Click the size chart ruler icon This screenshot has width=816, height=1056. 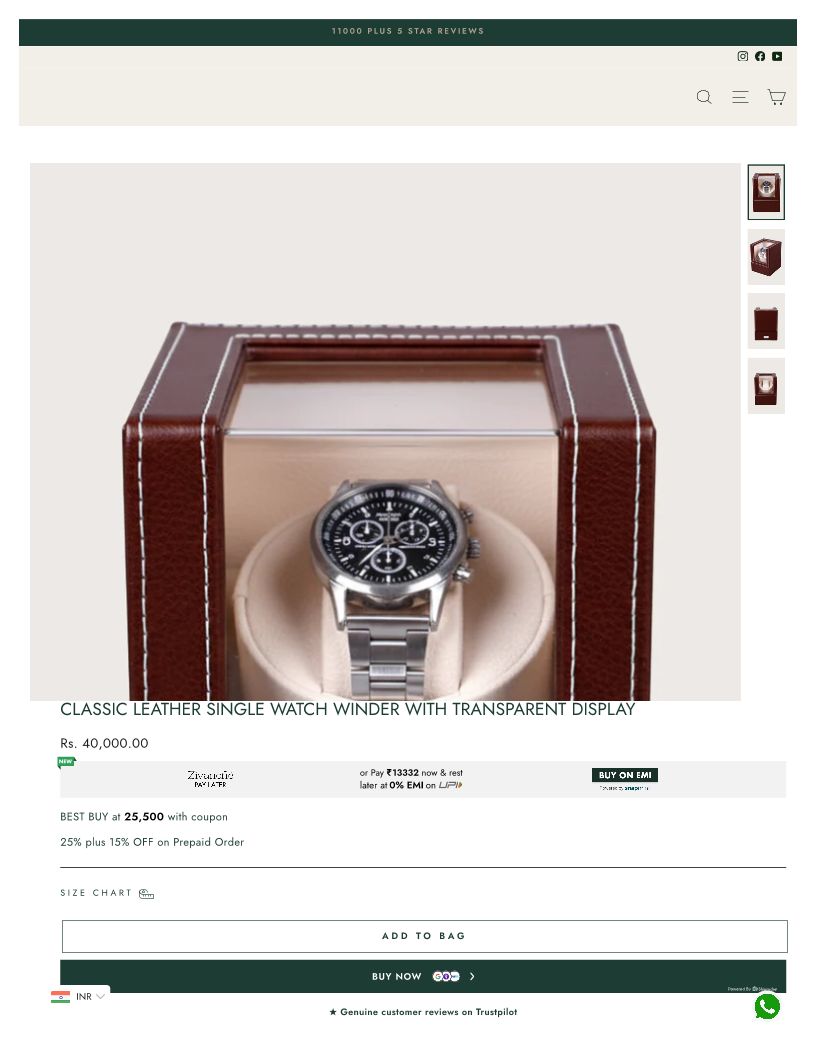tap(146, 894)
